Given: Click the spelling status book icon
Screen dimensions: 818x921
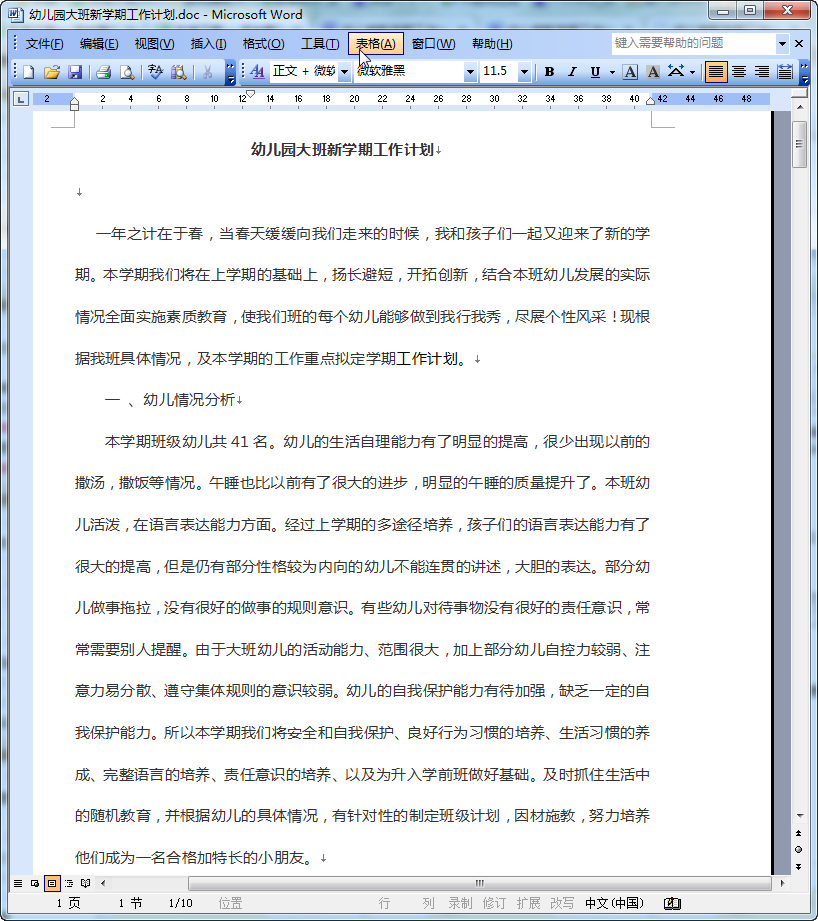Looking at the screenshot, I should point(672,903).
